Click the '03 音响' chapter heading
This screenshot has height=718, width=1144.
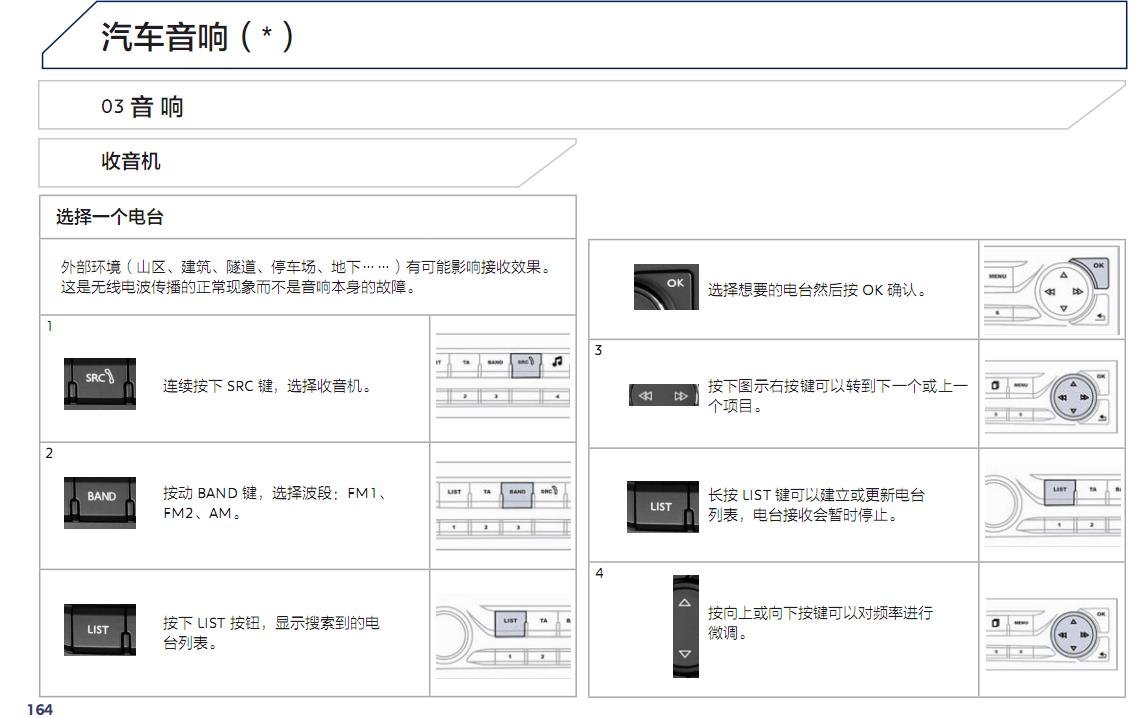tap(142, 107)
